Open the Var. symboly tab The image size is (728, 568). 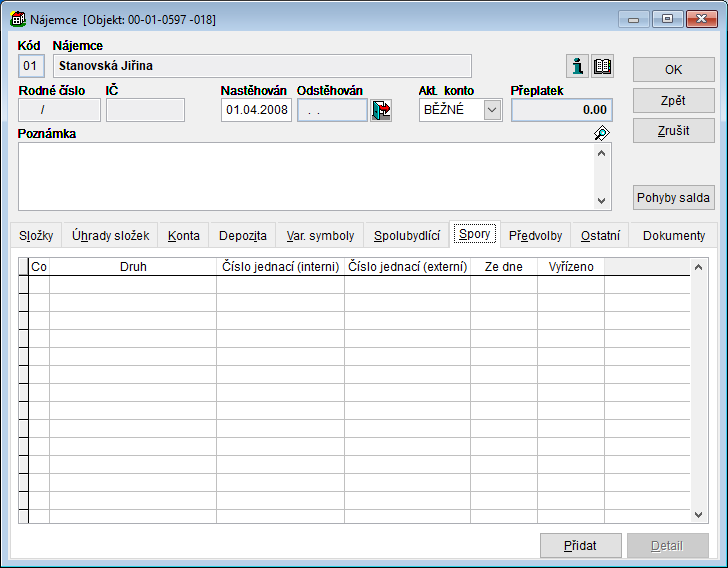point(320,236)
